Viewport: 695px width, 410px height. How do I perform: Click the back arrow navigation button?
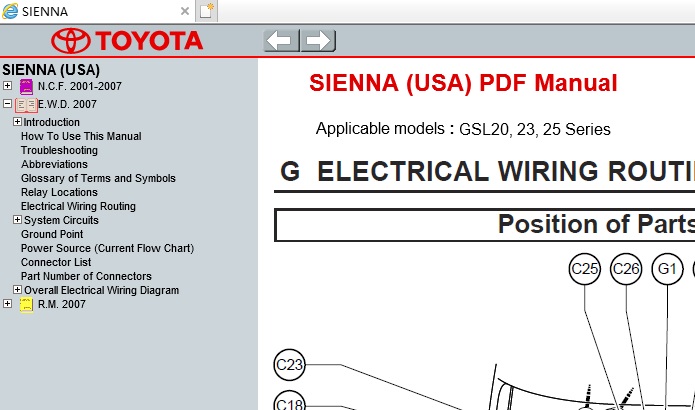point(281,41)
